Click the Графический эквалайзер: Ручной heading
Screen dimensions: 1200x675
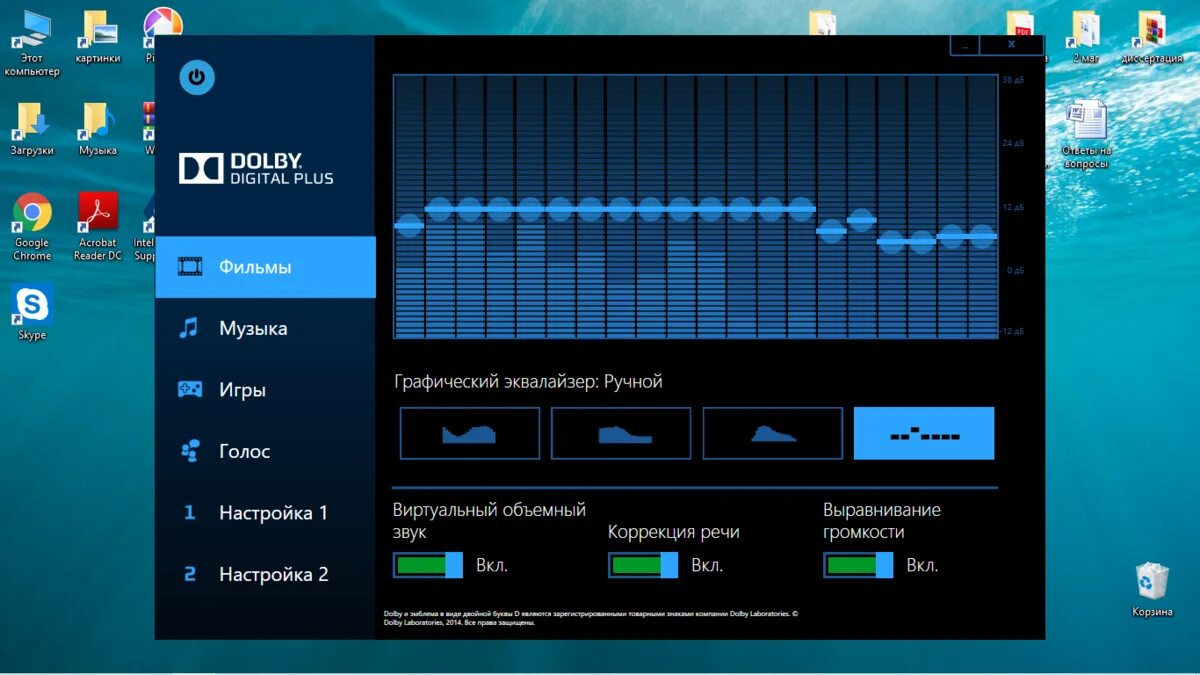(528, 381)
